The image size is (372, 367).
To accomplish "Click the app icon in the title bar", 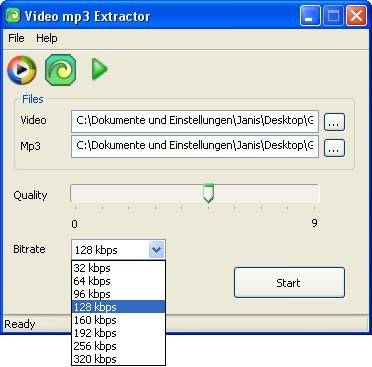I will click(13, 15).
